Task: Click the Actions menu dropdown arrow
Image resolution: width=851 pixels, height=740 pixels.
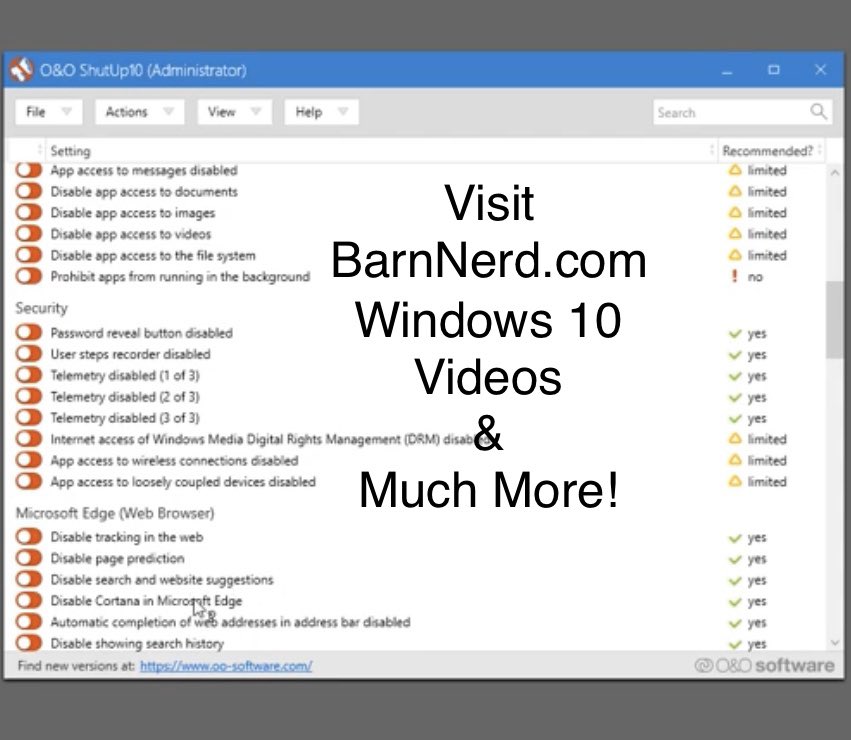Action: [168, 112]
